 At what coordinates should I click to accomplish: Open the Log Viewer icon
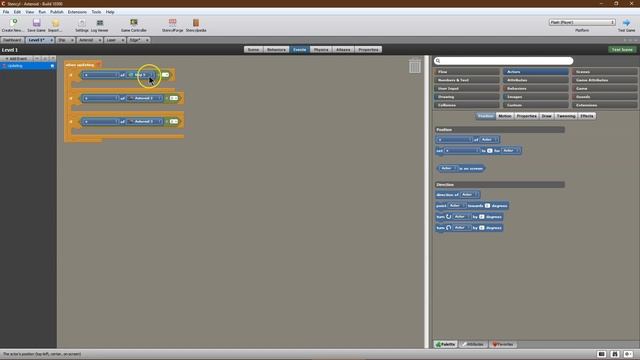click(x=100, y=23)
